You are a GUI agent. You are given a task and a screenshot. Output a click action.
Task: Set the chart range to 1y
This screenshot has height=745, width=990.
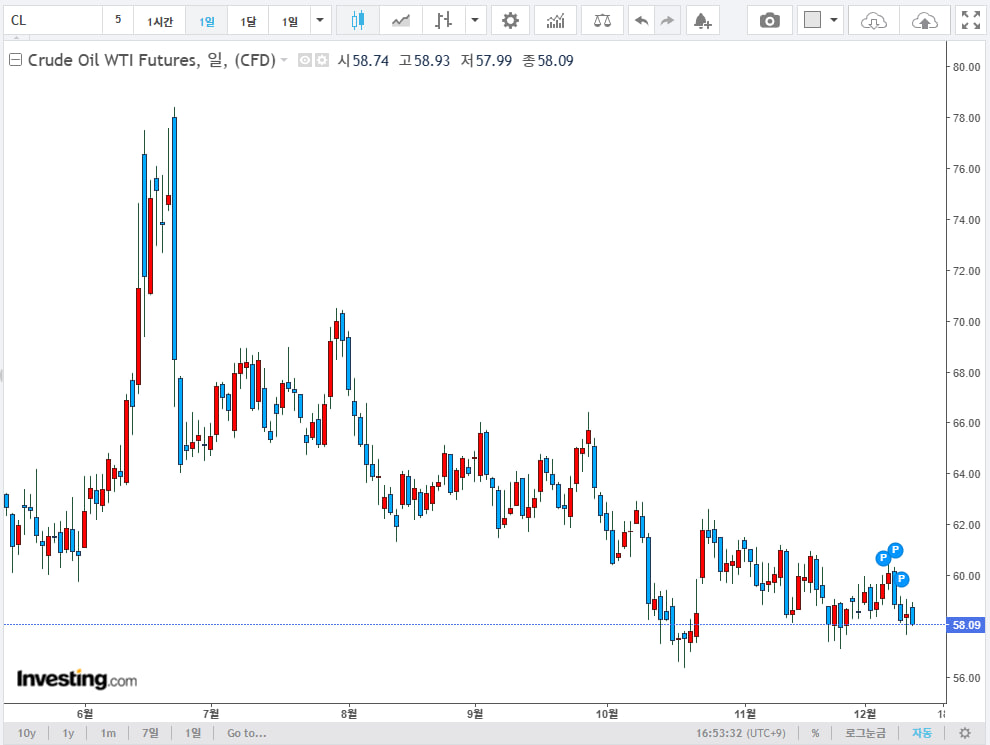68,733
